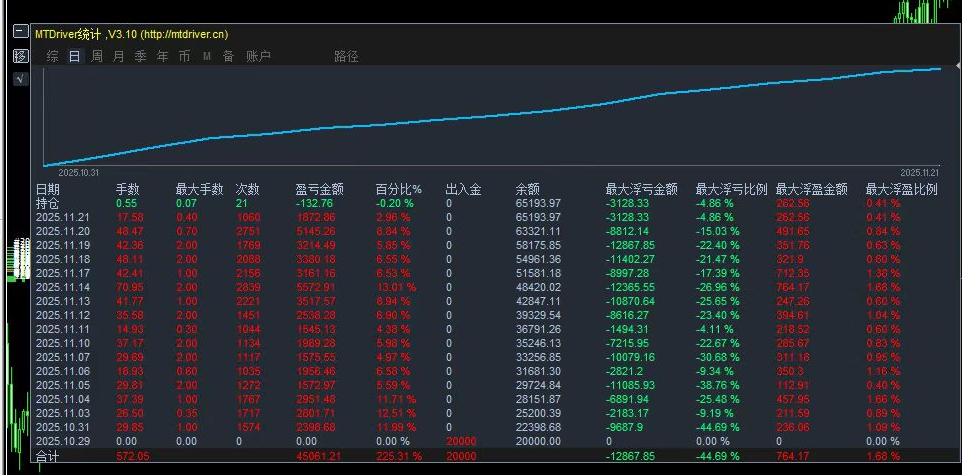
Task: Click the 合计 totals row label
Action: click(x=48, y=456)
